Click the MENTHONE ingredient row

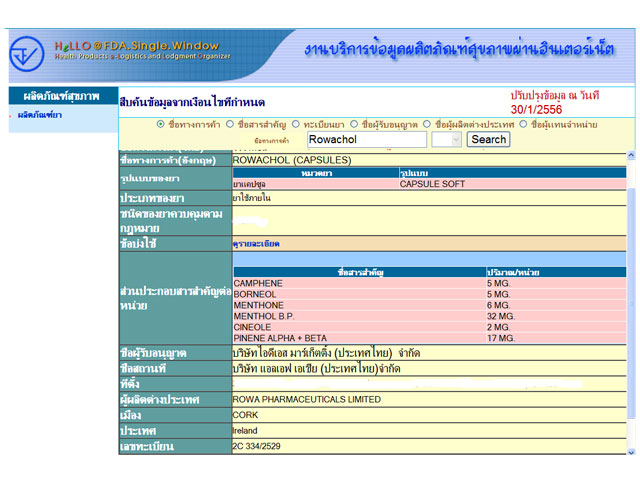point(430,305)
